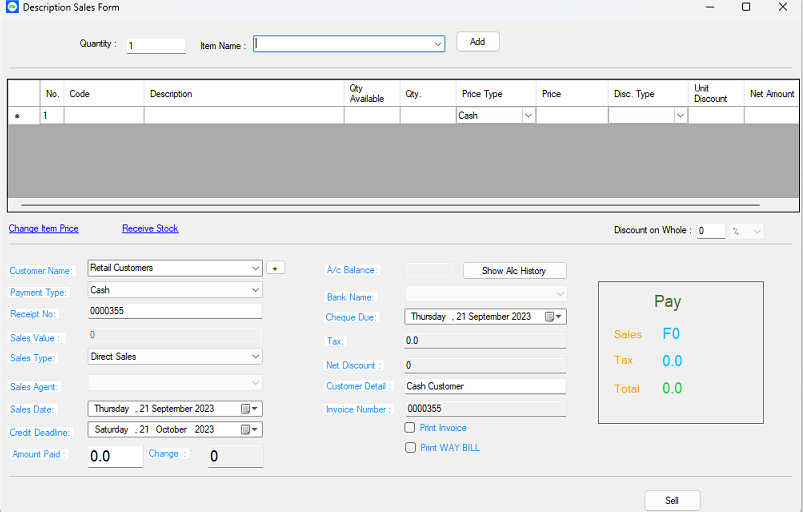Click the Sell button
Image resolution: width=803 pixels, height=512 pixels.
(672, 500)
